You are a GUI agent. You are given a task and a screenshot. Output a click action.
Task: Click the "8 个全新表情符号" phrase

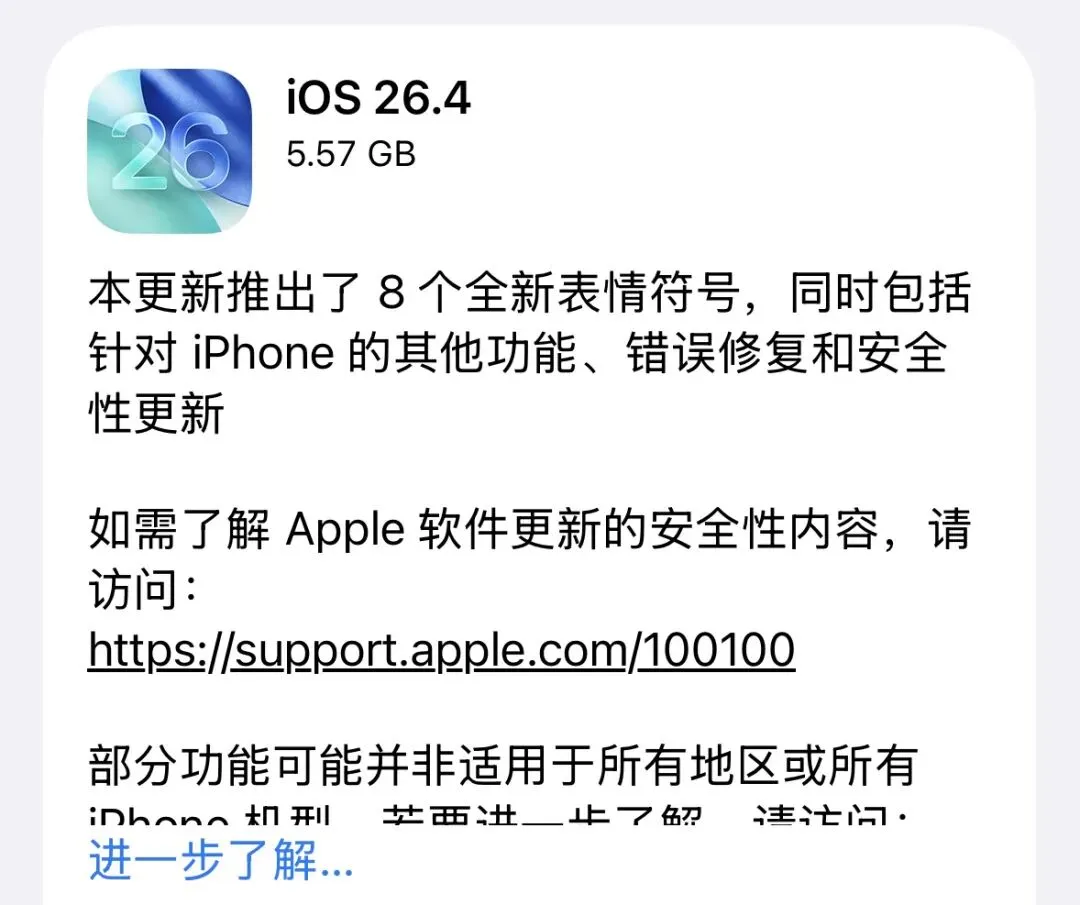coord(559,292)
